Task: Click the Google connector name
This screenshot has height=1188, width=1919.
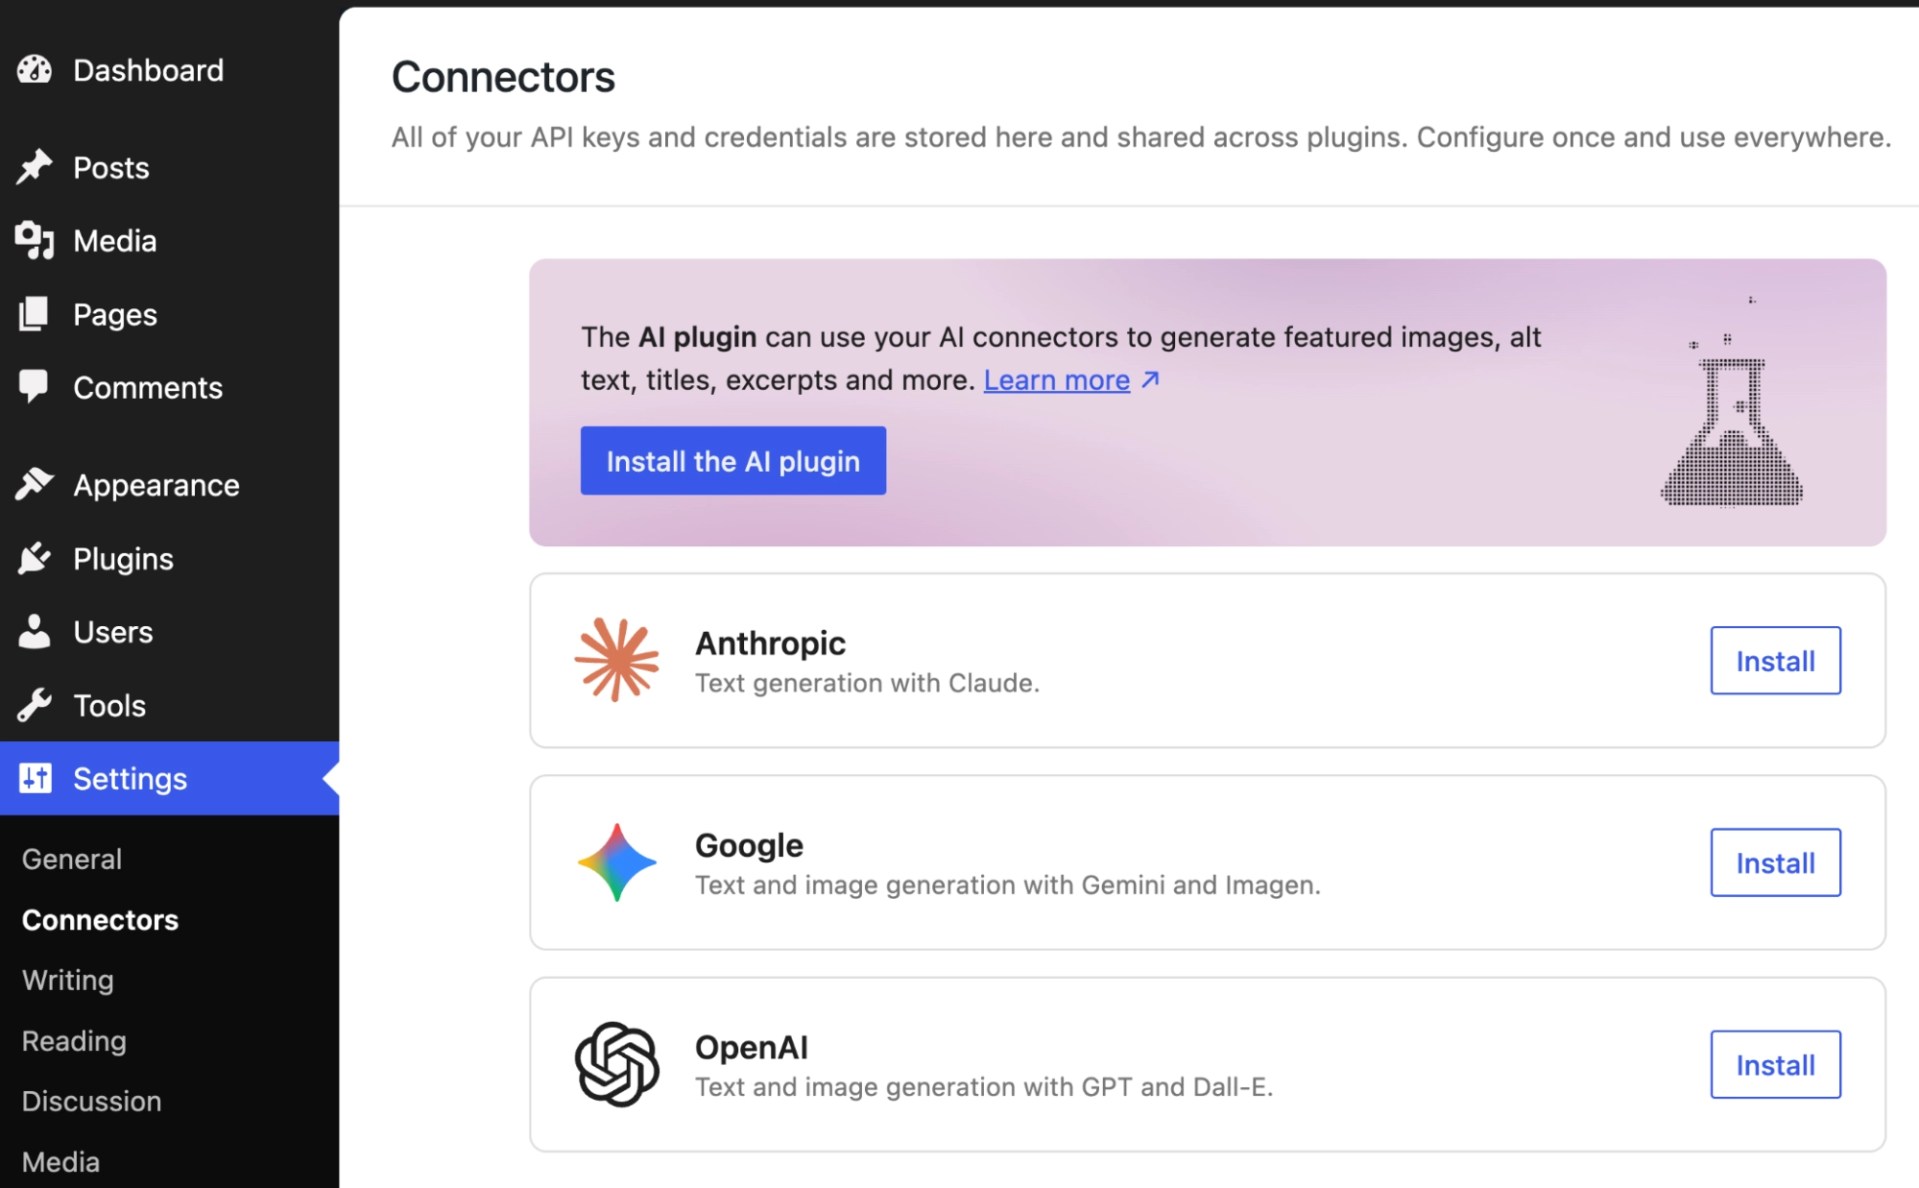Action: [749, 845]
